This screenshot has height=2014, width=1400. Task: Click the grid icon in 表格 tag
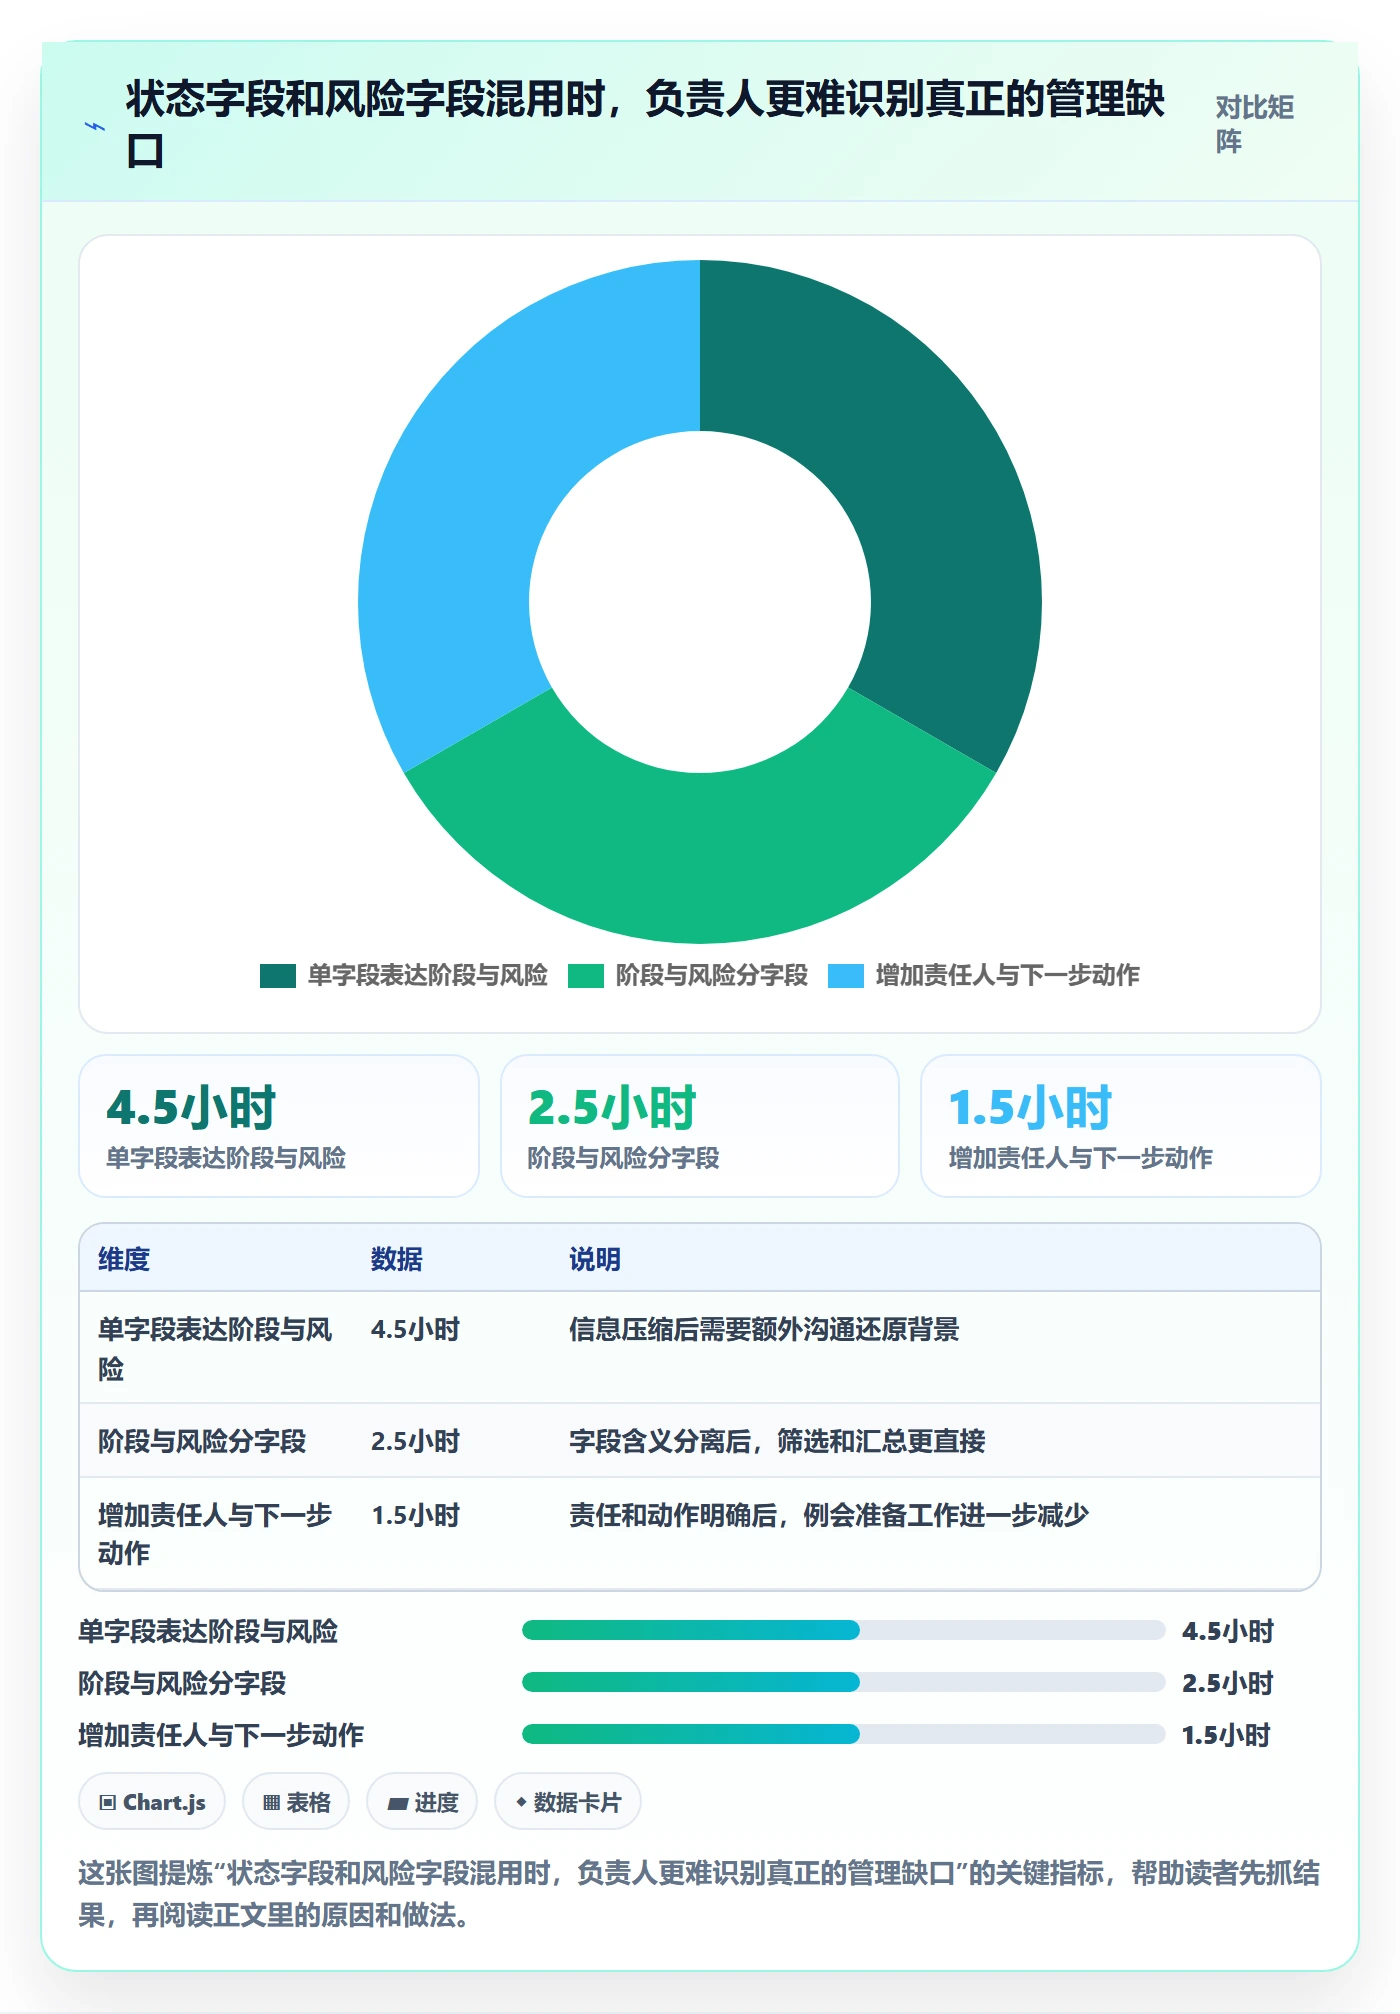(271, 1803)
